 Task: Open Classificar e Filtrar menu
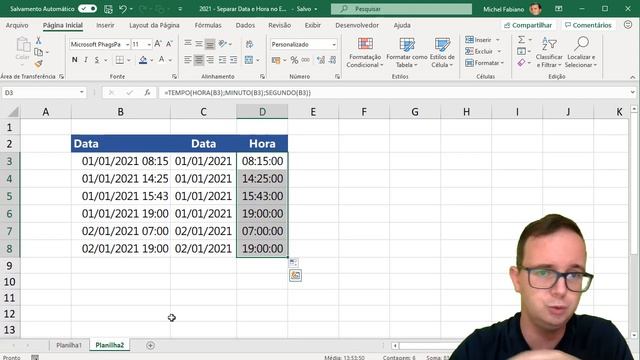click(549, 52)
